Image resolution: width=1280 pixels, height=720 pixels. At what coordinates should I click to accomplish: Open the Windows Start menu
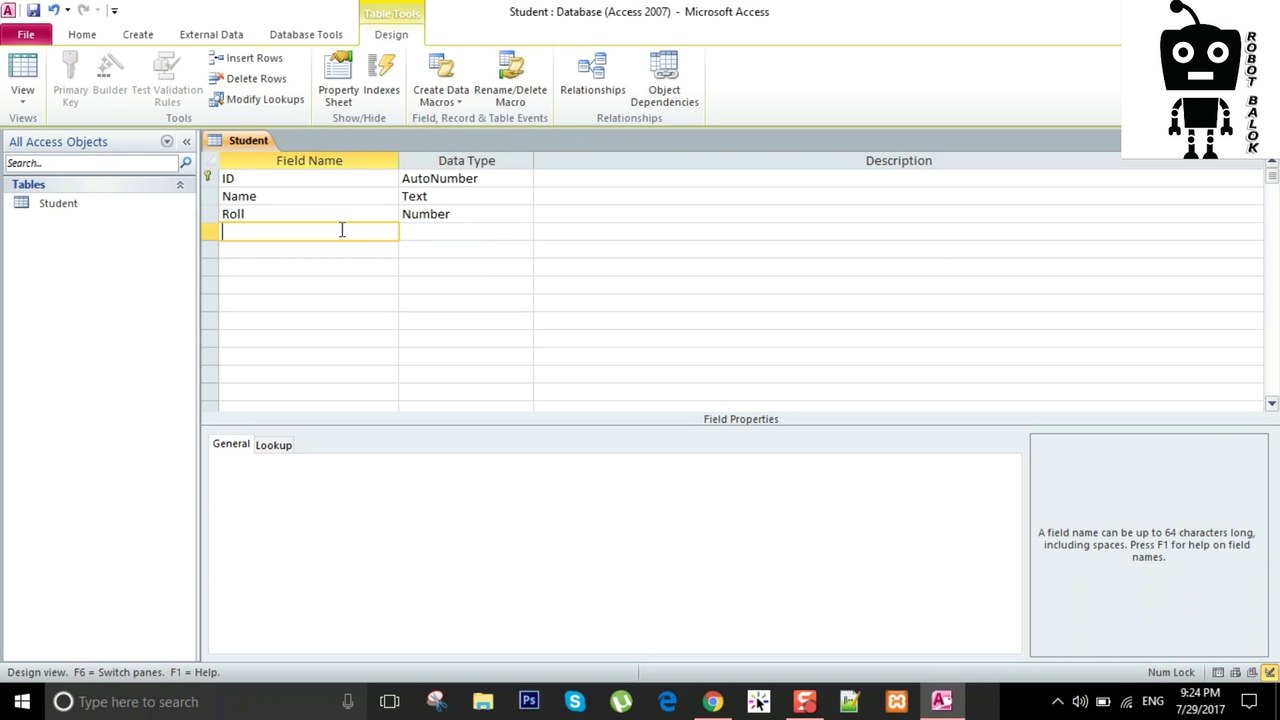tap(22, 702)
